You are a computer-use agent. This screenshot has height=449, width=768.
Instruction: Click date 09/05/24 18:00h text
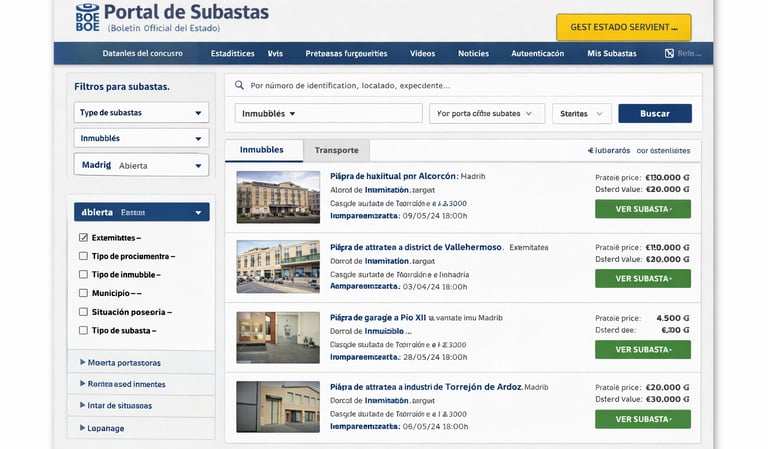[435, 216]
